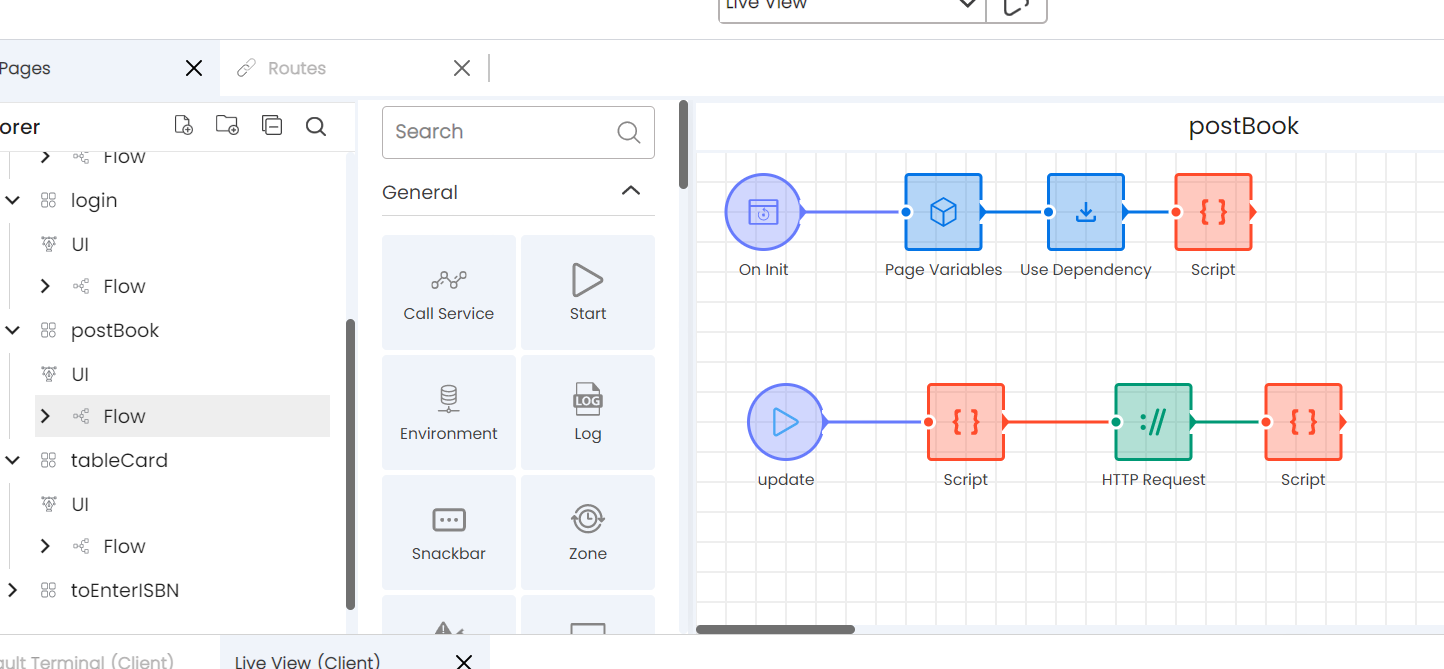Switch to the Routes tab

click(x=296, y=68)
